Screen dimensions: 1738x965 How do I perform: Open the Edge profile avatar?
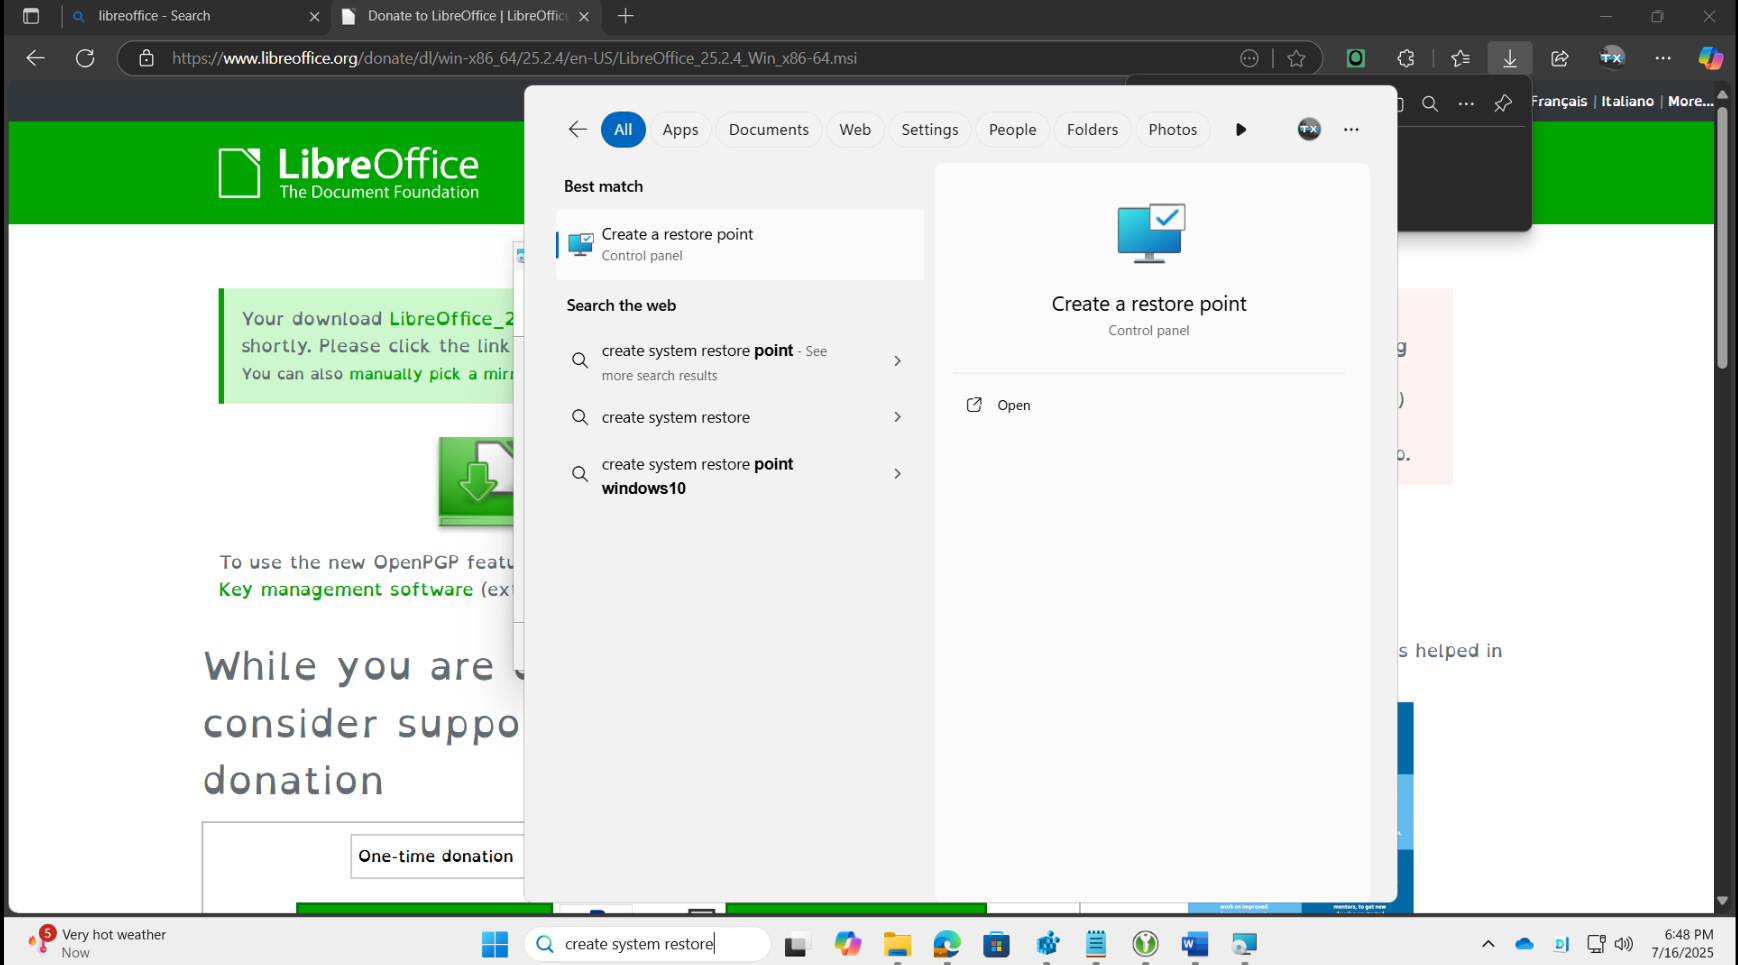[x=1612, y=58]
